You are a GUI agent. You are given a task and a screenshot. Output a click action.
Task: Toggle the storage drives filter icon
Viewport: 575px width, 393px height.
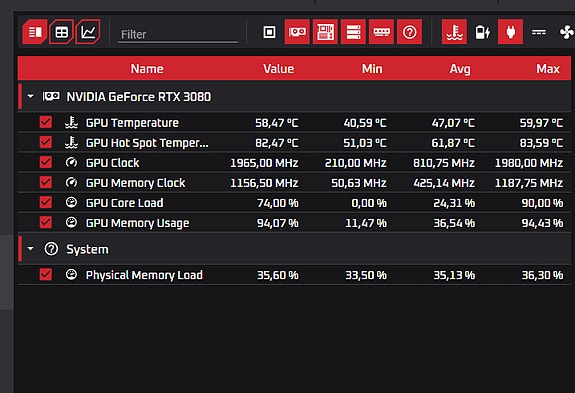pos(353,32)
